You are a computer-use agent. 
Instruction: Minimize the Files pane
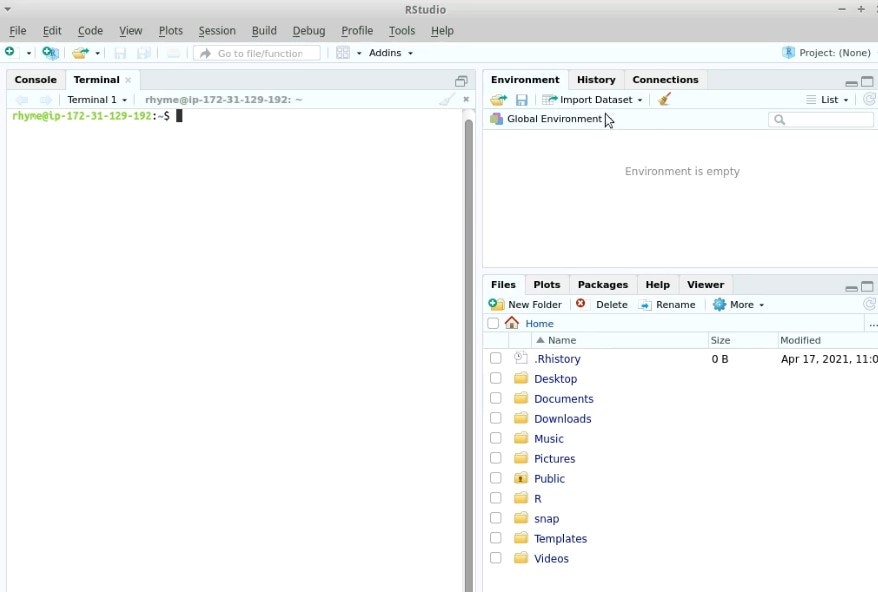click(851, 288)
